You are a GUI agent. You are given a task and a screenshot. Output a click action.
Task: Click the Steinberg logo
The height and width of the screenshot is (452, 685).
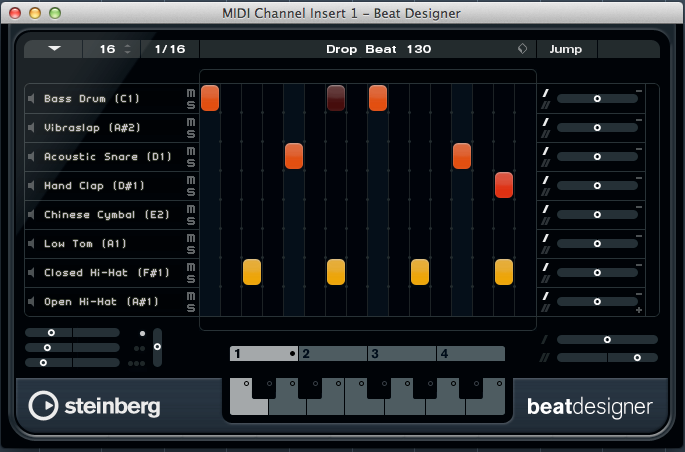(94, 406)
